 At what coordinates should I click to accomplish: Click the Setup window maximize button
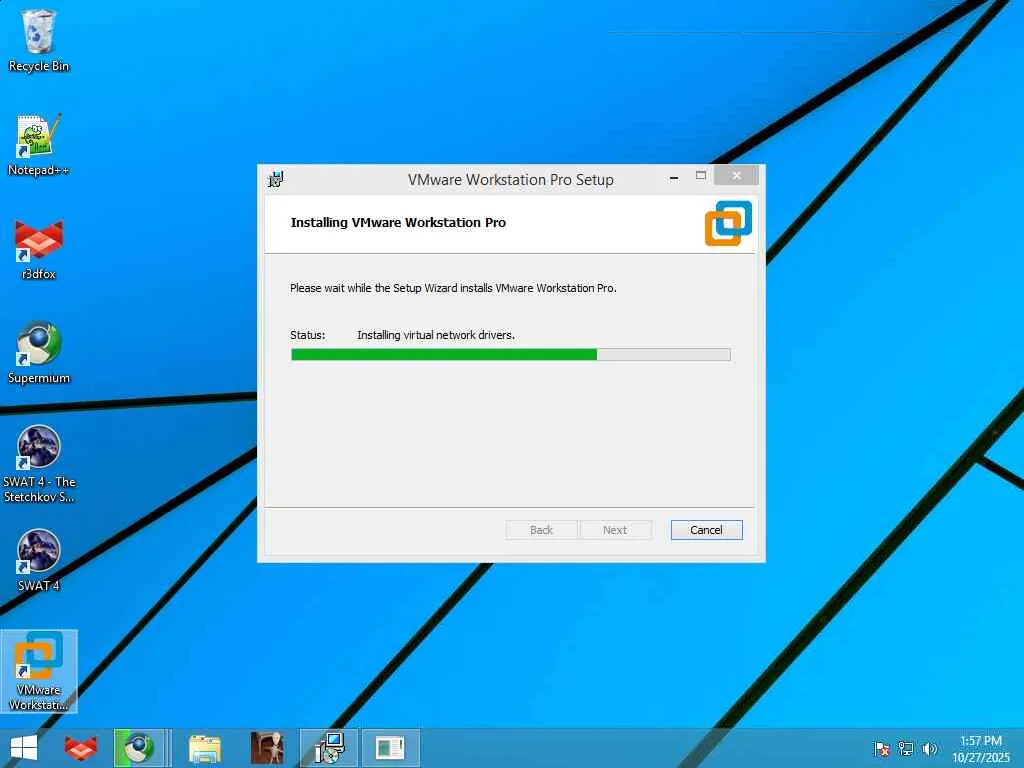pos(701,176)
